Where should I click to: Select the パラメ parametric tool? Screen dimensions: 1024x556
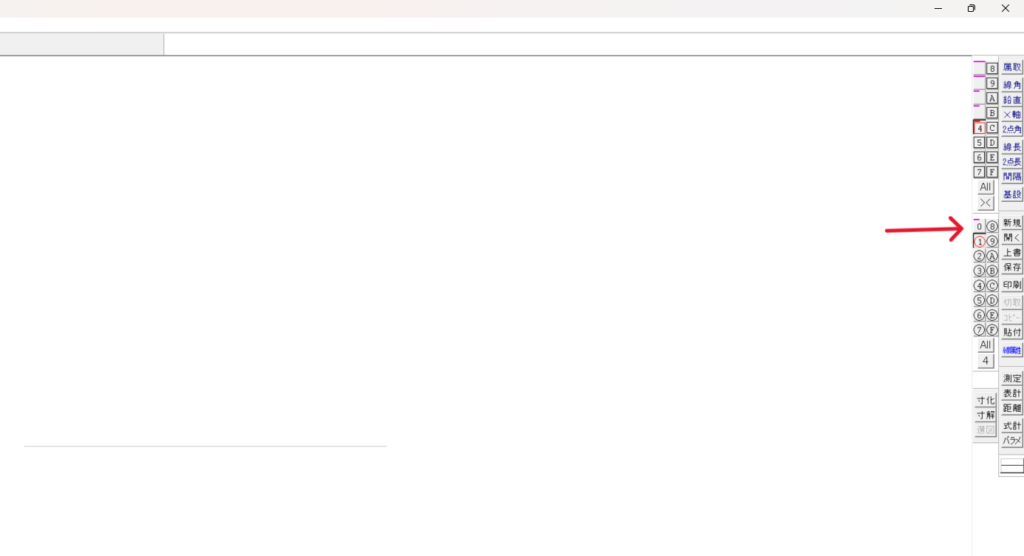pyautogui.click(x=1012, y=440)
